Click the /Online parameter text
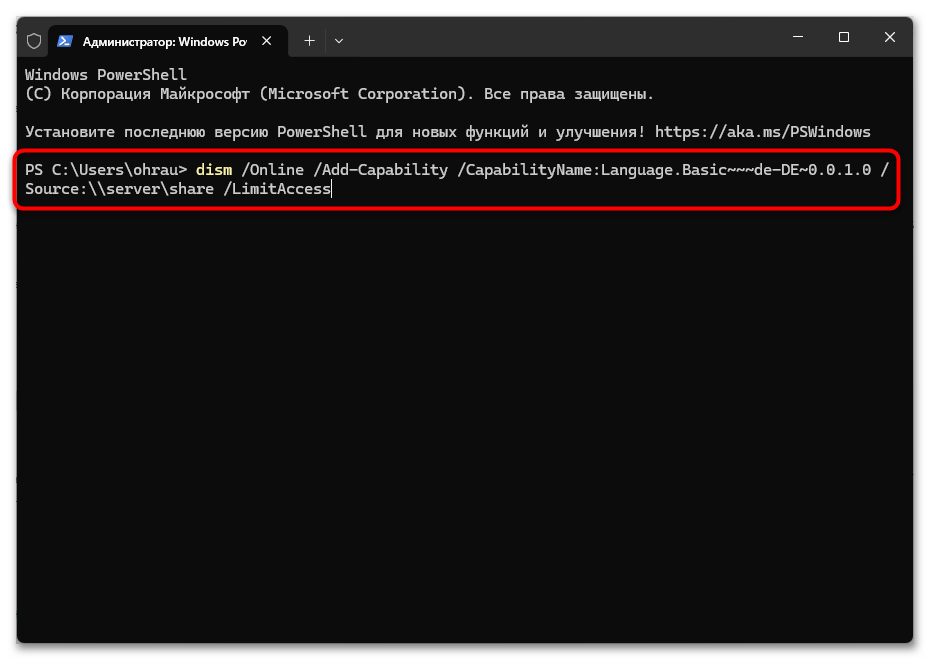The image size is (930, 660). [272, 170]
